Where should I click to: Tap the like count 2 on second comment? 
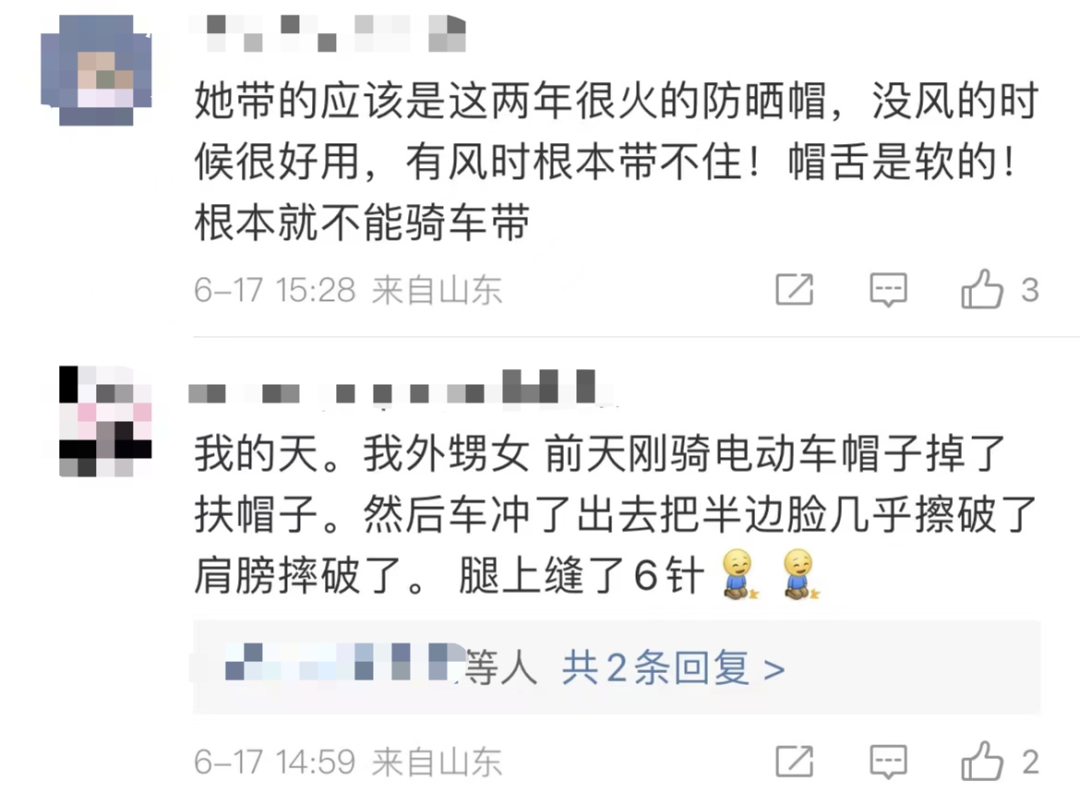point(1030,762)
